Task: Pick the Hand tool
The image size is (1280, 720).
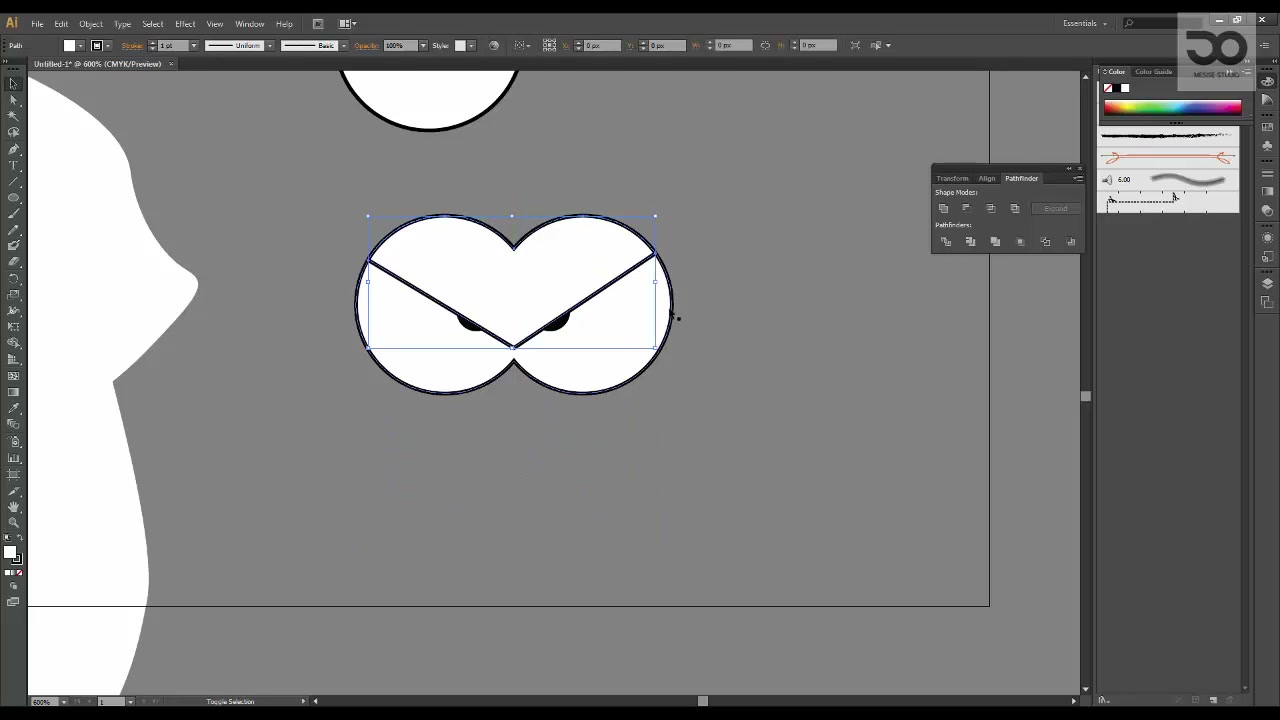Action: point(13,507)
